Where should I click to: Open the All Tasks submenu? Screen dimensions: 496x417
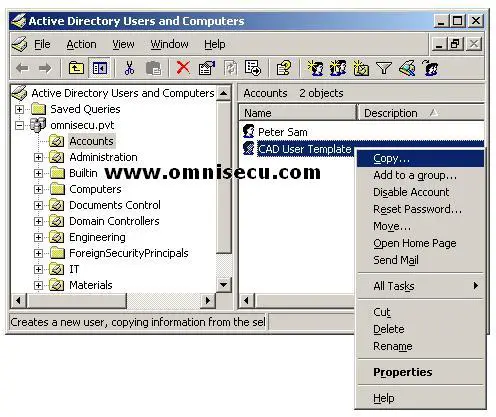[420, 286]
